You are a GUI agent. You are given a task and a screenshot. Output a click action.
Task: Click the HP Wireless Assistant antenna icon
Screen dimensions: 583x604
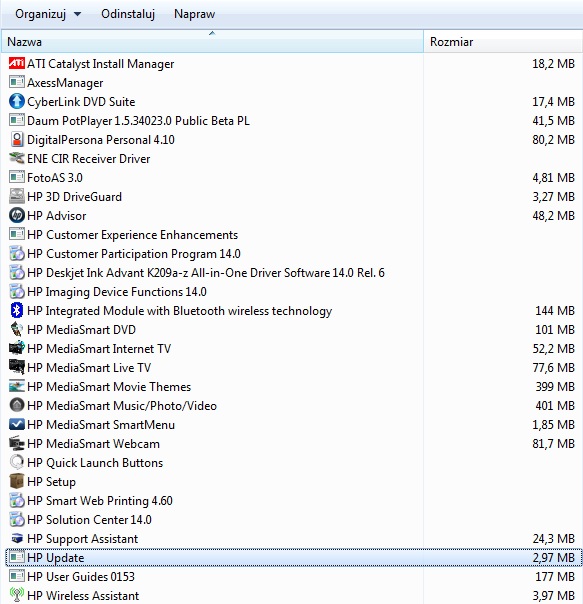coord(17,595)
